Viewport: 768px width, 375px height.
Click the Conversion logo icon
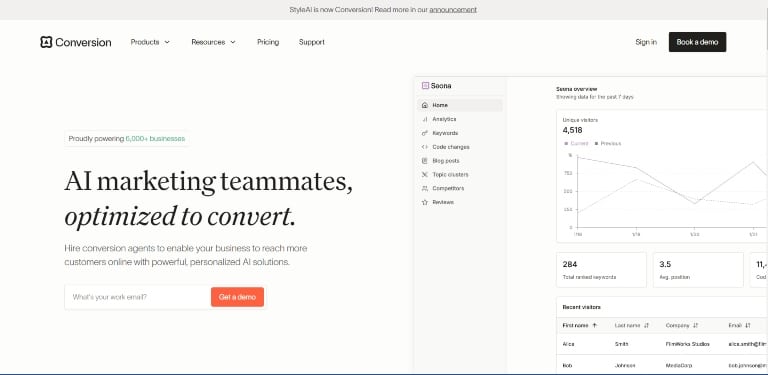46,42
